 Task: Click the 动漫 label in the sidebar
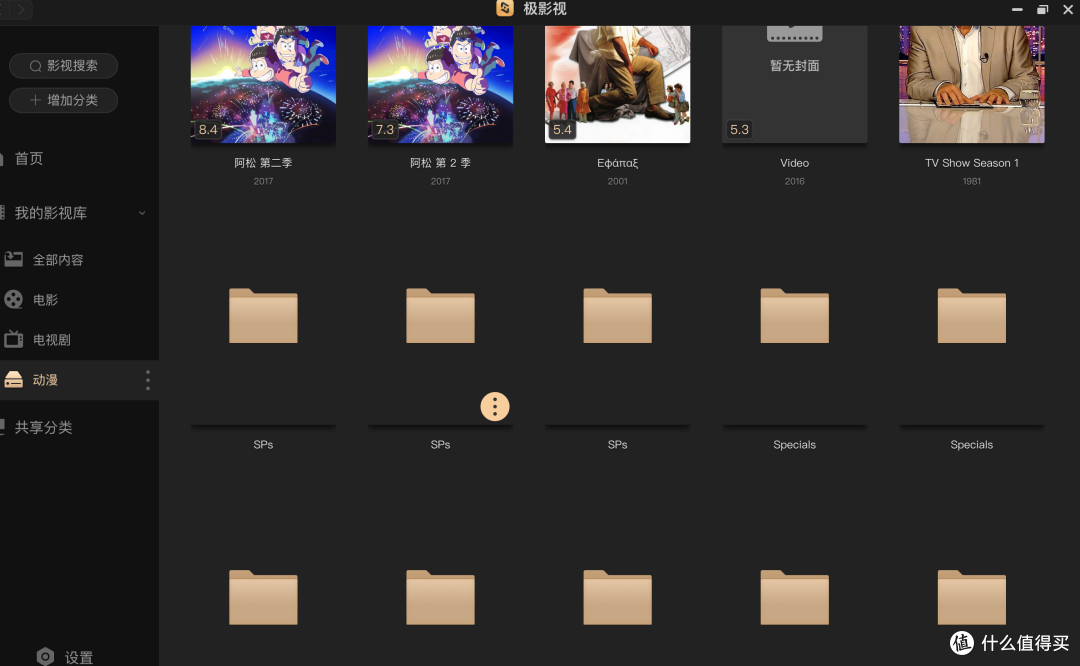pyautogui.click(x=45, y=379)
